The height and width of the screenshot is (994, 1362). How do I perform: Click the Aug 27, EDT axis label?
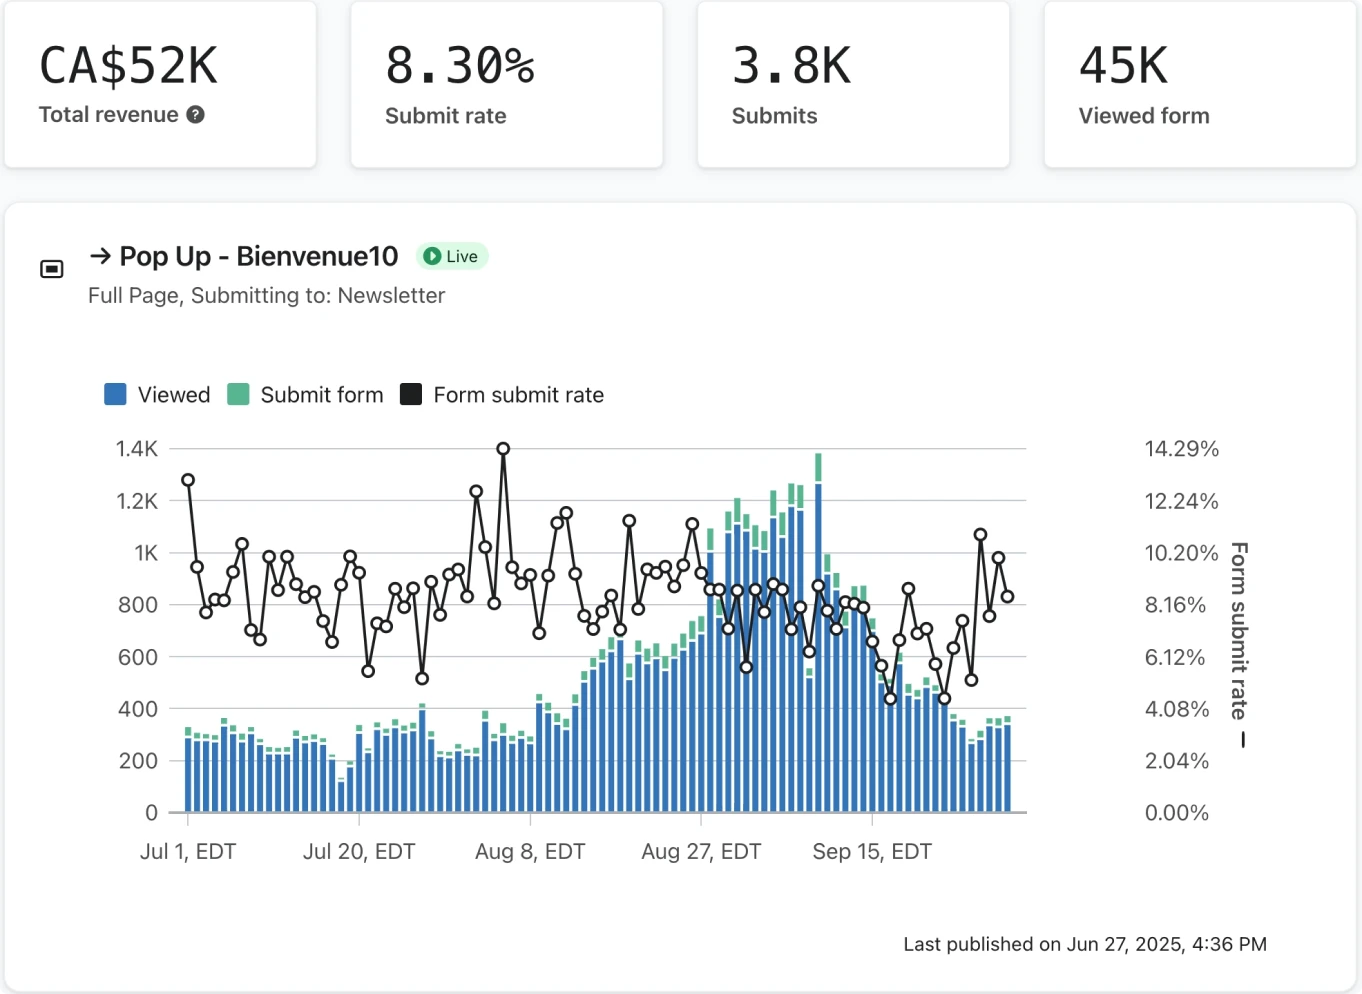click(701, 852)
